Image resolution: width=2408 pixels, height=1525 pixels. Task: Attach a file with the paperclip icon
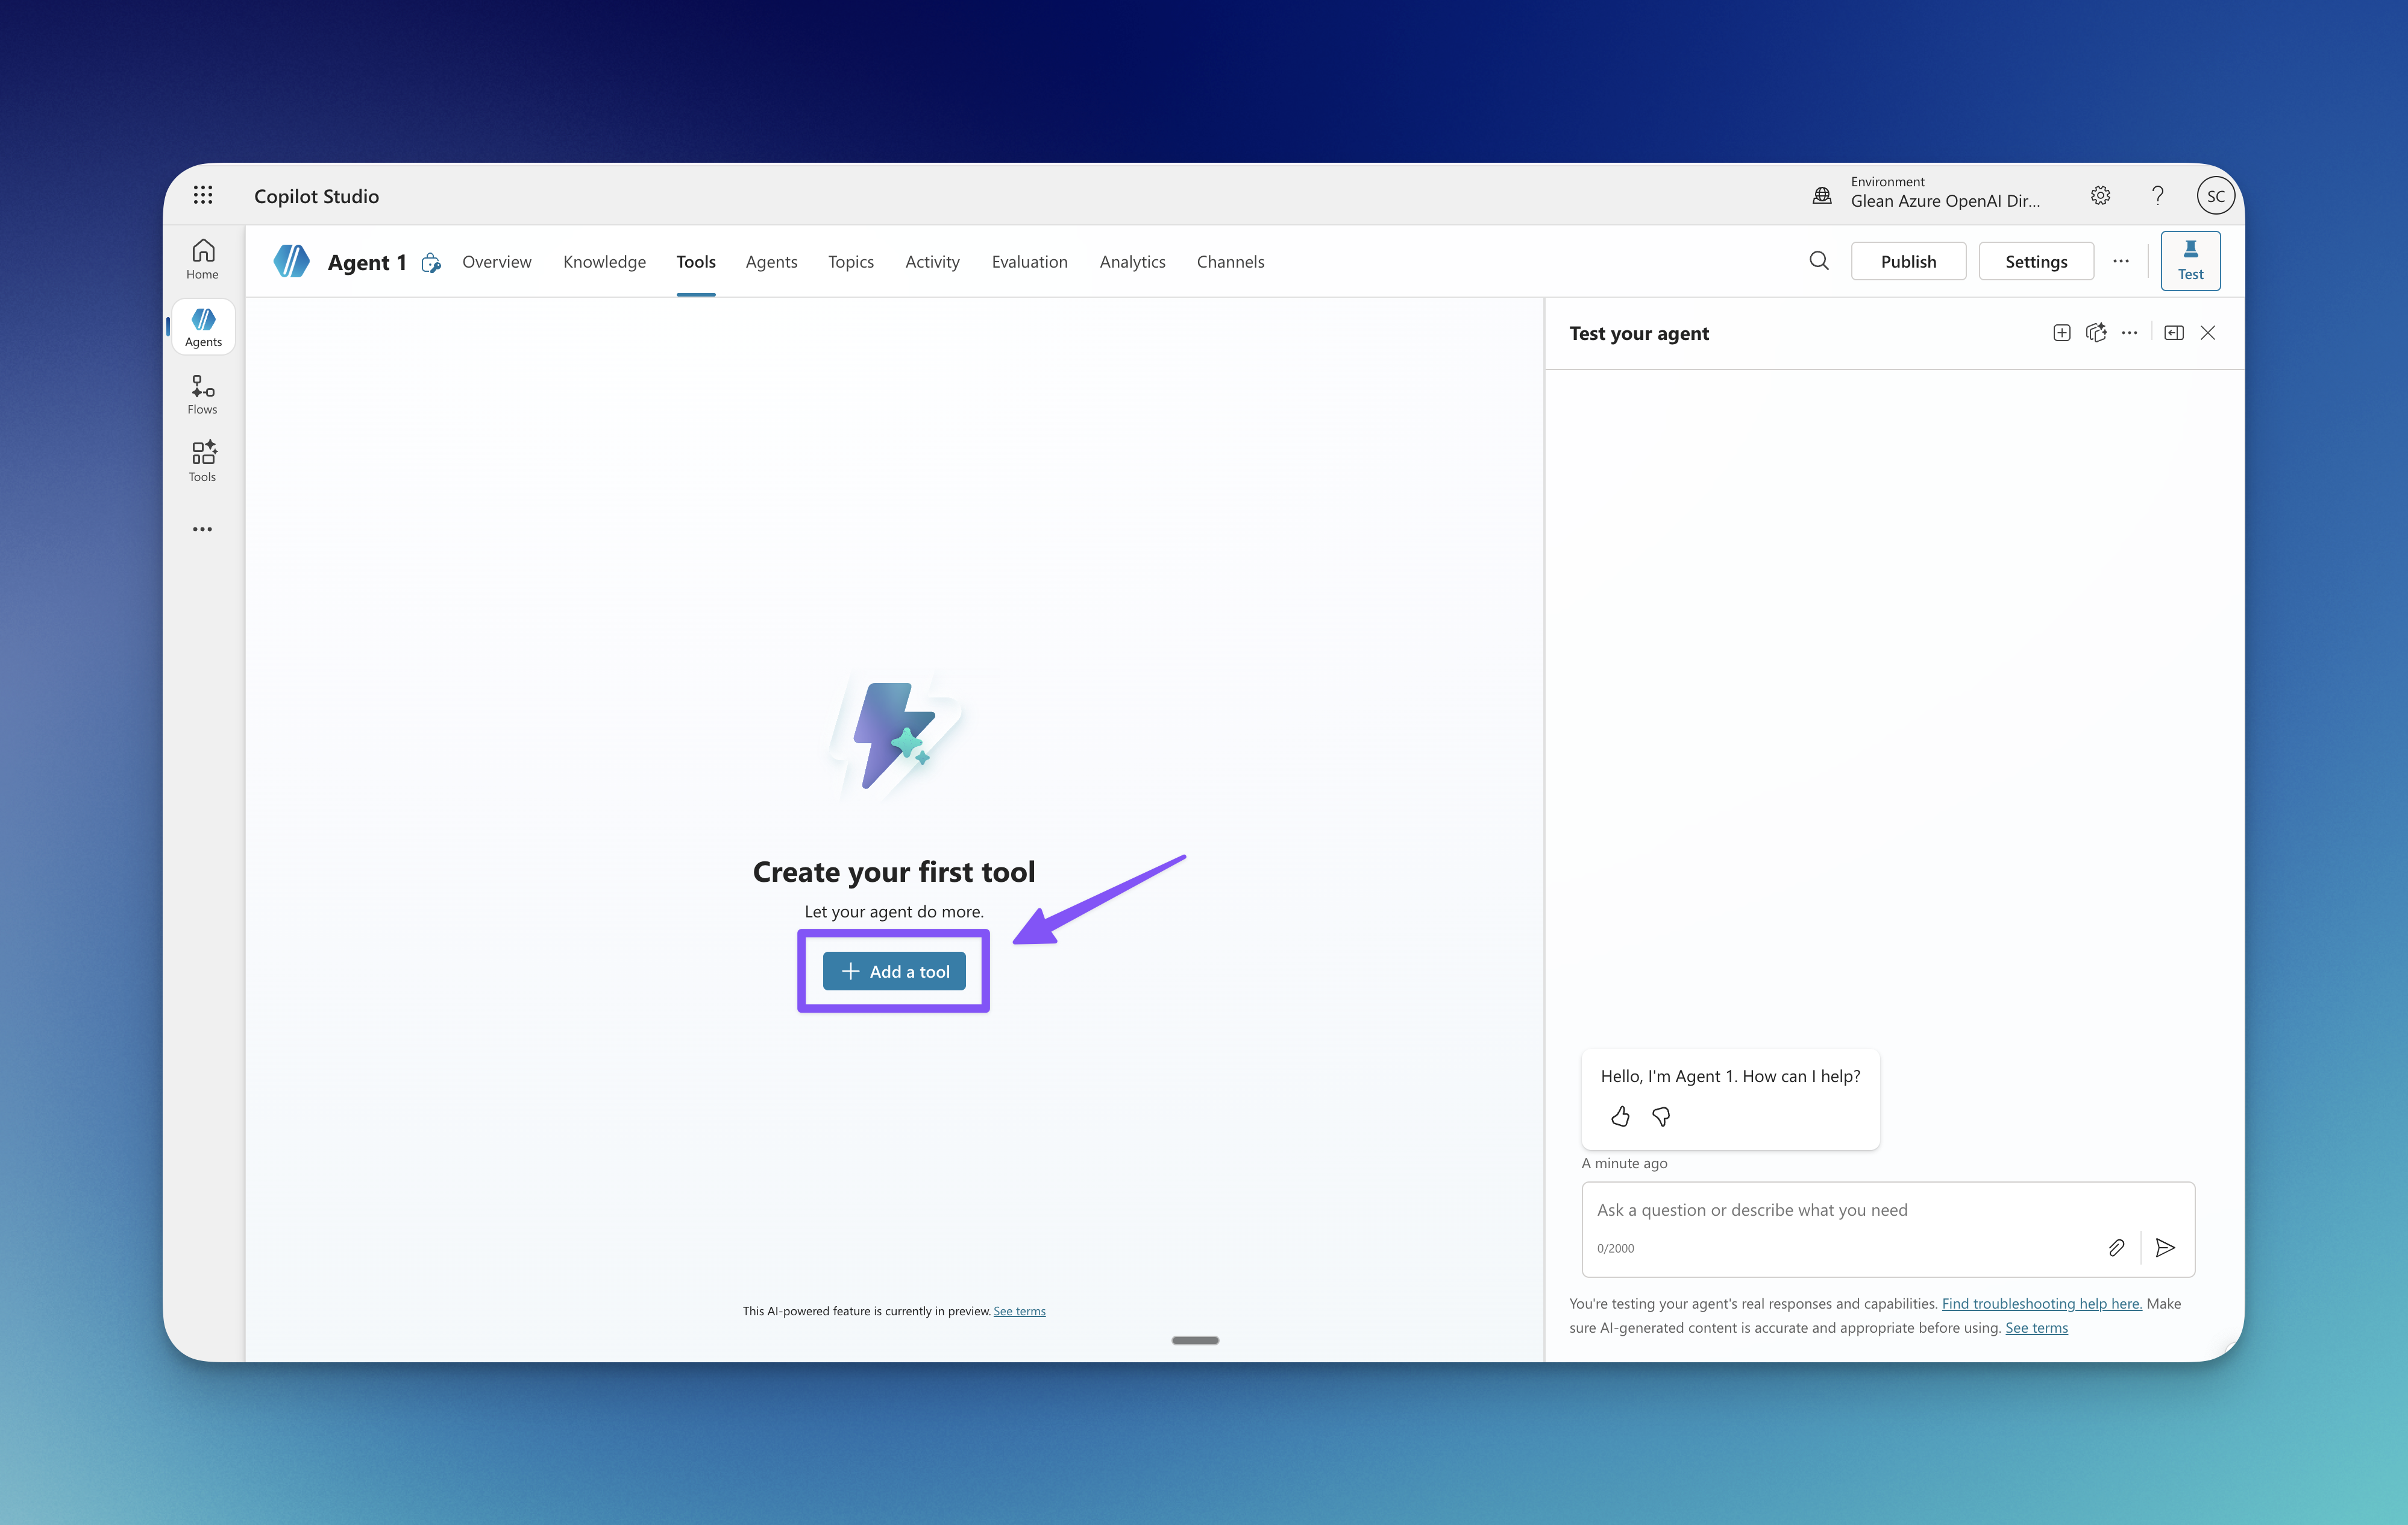2116,1247
